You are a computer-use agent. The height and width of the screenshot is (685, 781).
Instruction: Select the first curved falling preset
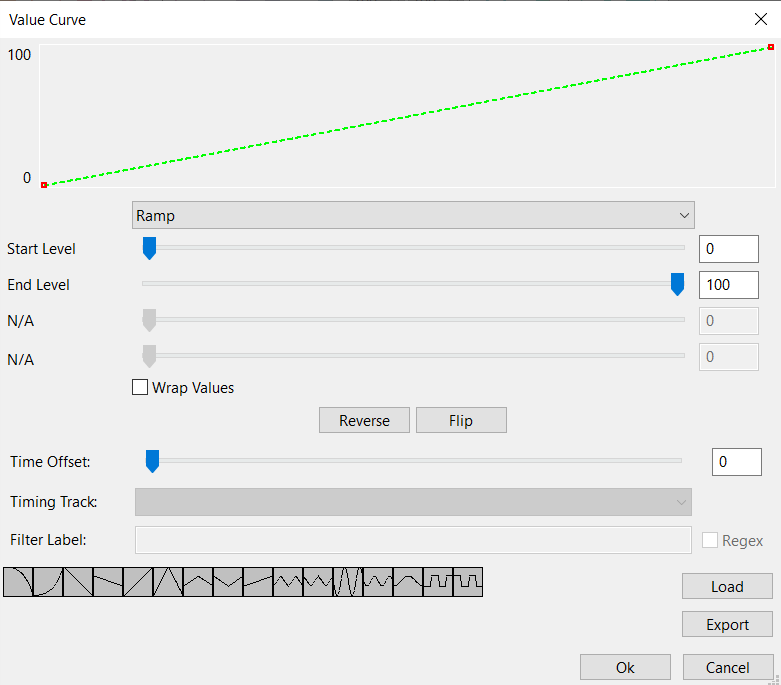18,582
